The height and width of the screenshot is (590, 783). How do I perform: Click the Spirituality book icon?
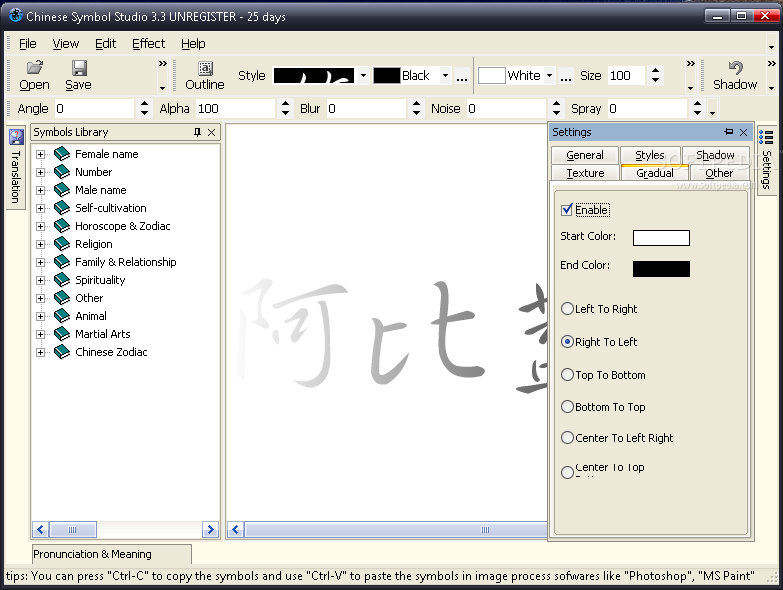pyautogui.click(x=62, y=280)
